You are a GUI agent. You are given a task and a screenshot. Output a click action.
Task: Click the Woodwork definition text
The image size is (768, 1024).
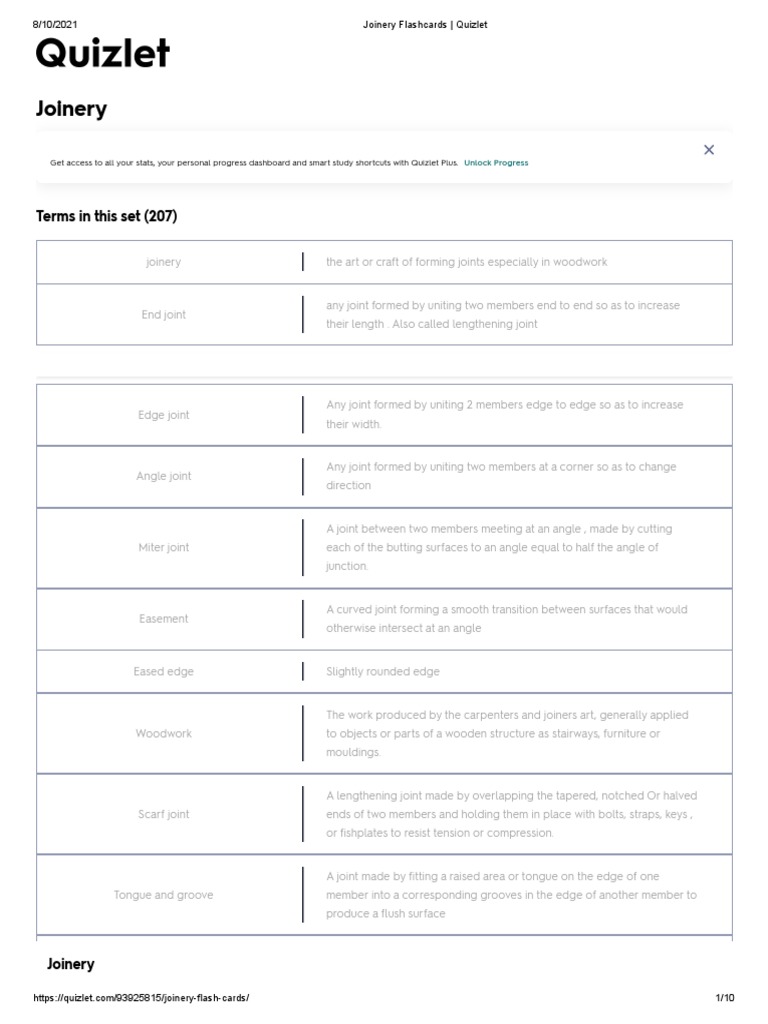click(x=507, y=734)
